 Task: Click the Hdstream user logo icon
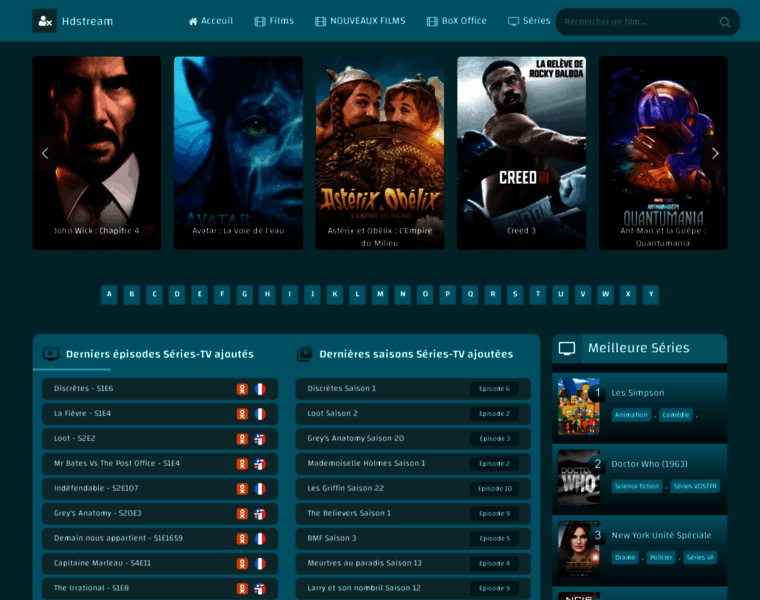pos(45,21)
